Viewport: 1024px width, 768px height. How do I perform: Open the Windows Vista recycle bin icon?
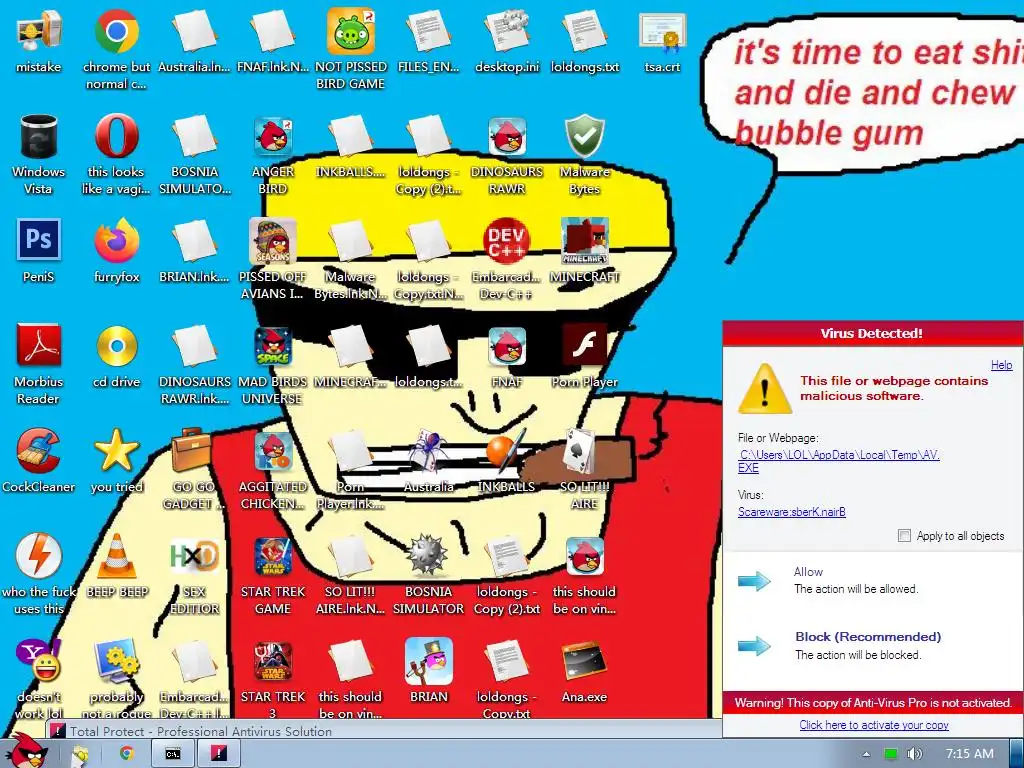[39, 136]
